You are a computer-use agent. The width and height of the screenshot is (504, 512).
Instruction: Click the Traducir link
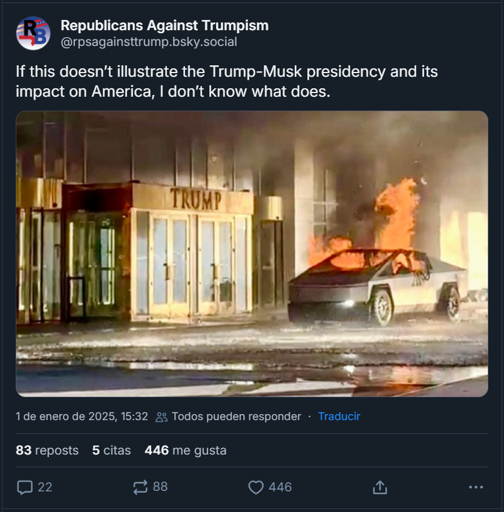click(339, 416)
